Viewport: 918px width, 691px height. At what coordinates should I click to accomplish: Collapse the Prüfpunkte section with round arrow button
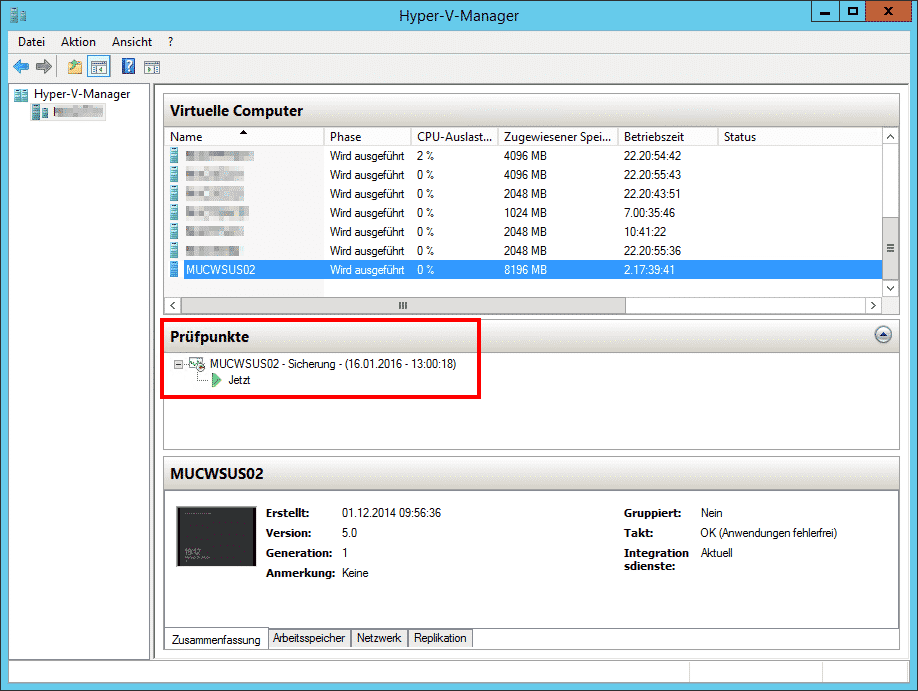click(883, 334)
